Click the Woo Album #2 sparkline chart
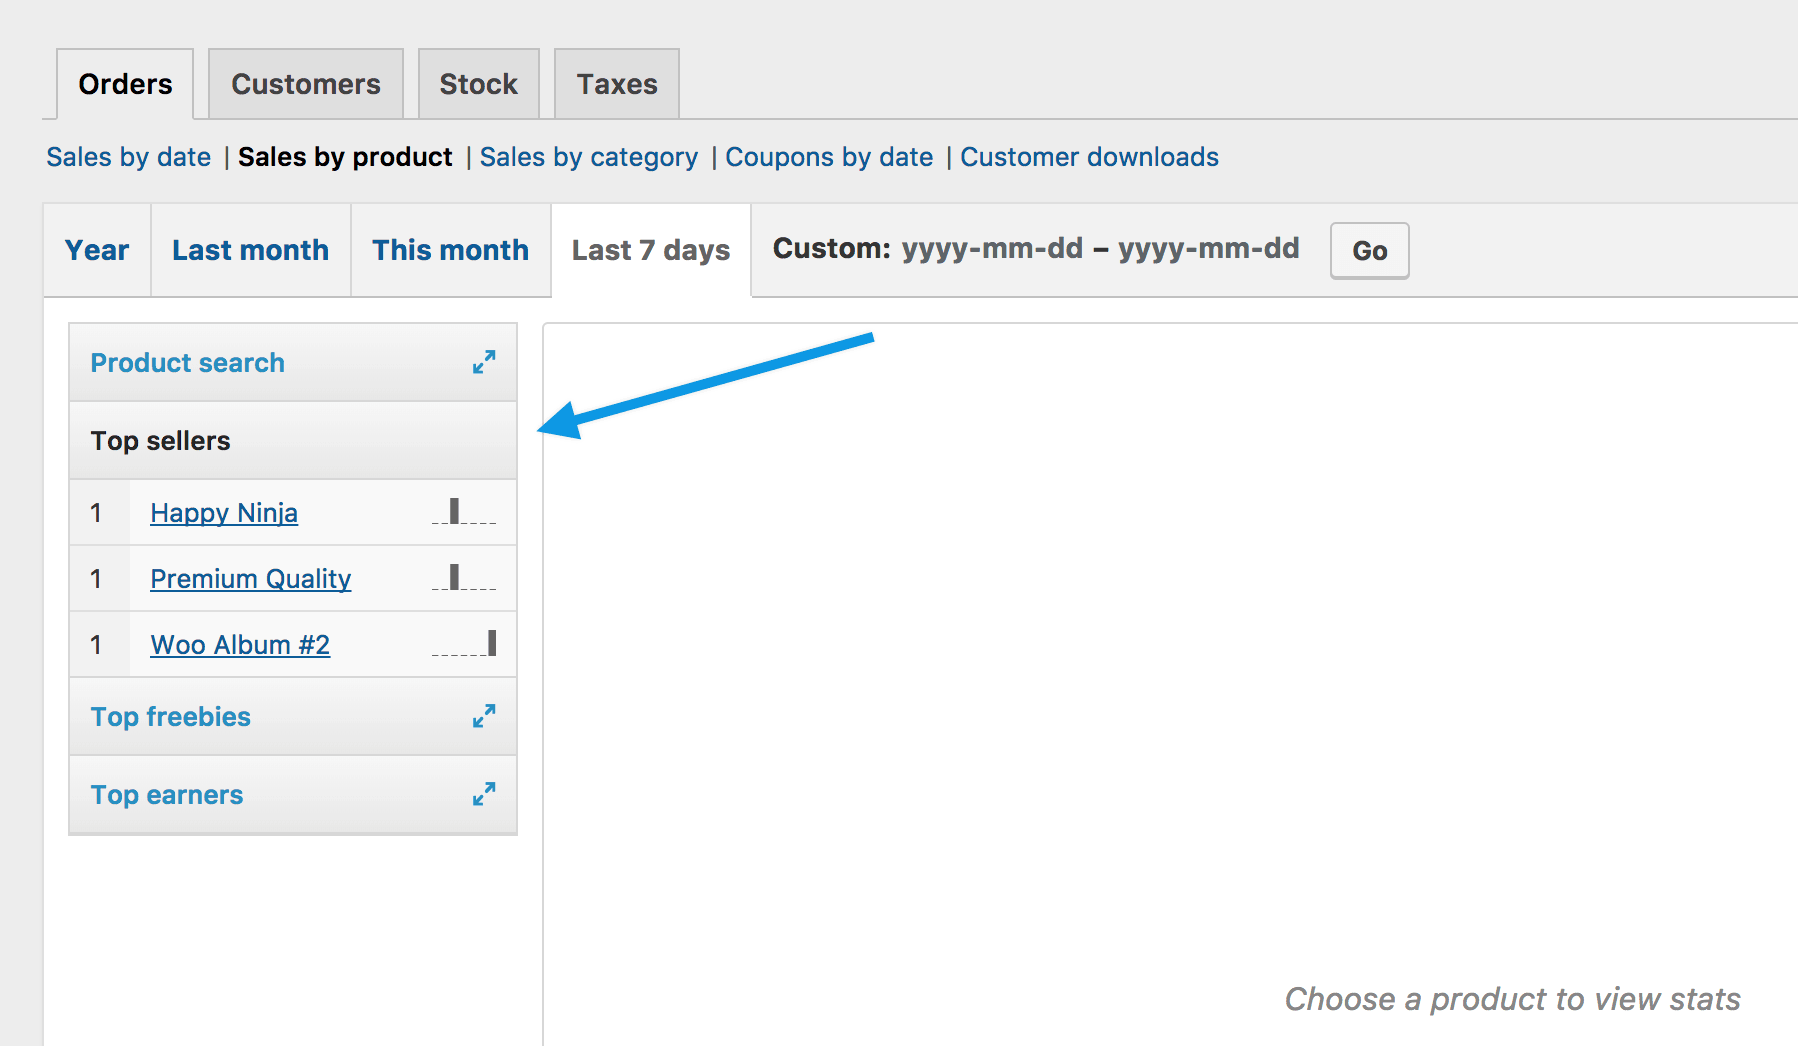Viewport: 1798px width, 1046px height. click(464, 644)
